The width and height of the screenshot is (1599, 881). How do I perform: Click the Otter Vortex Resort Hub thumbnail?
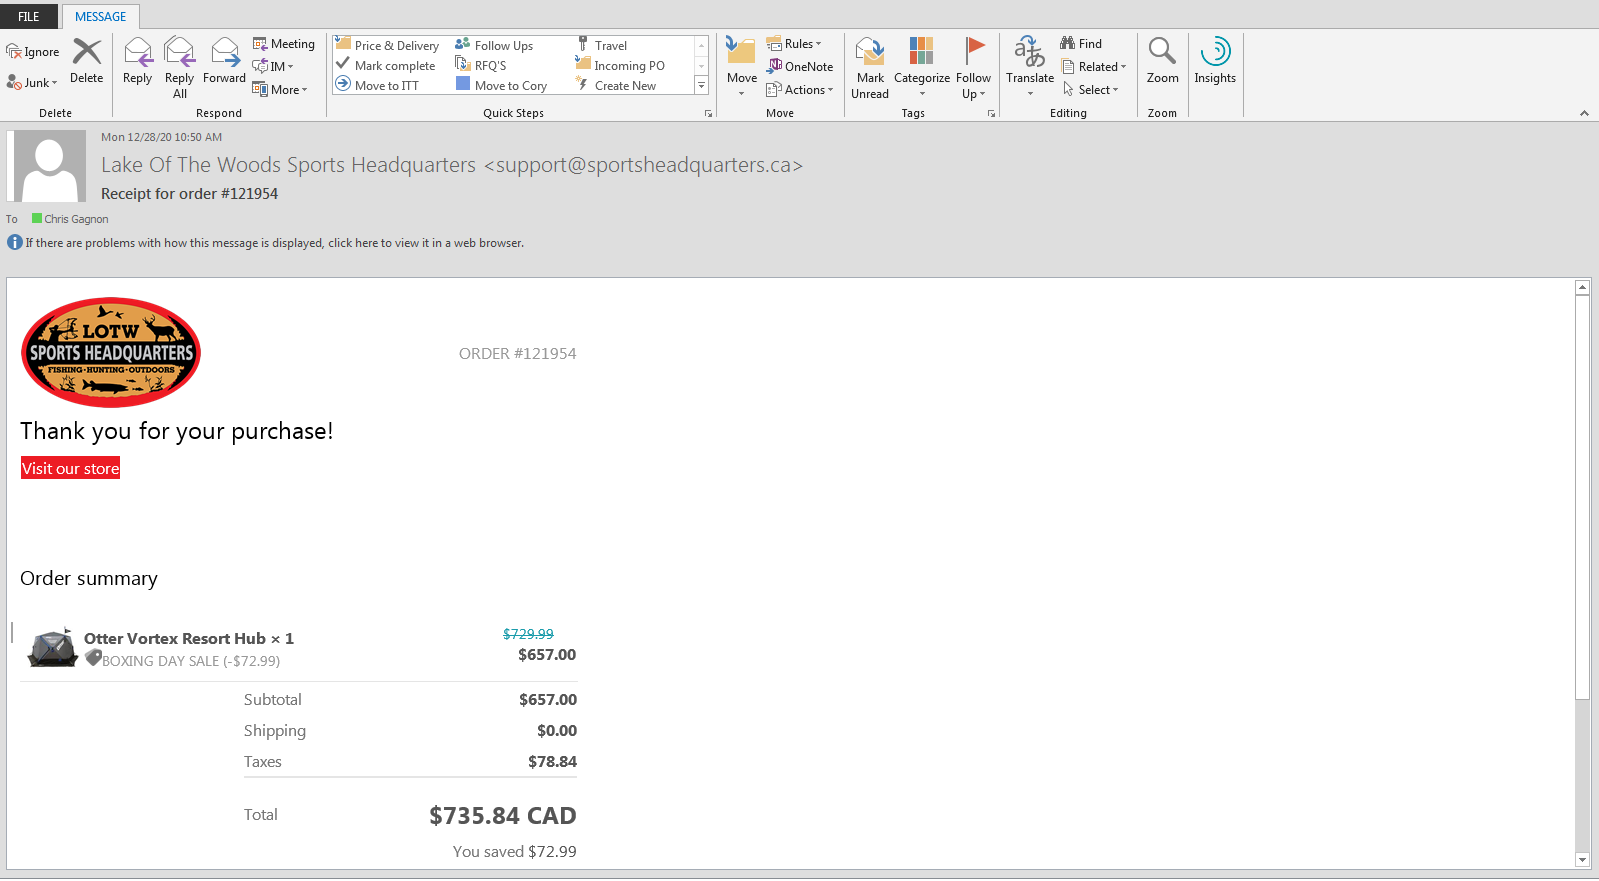click(53, 648)
